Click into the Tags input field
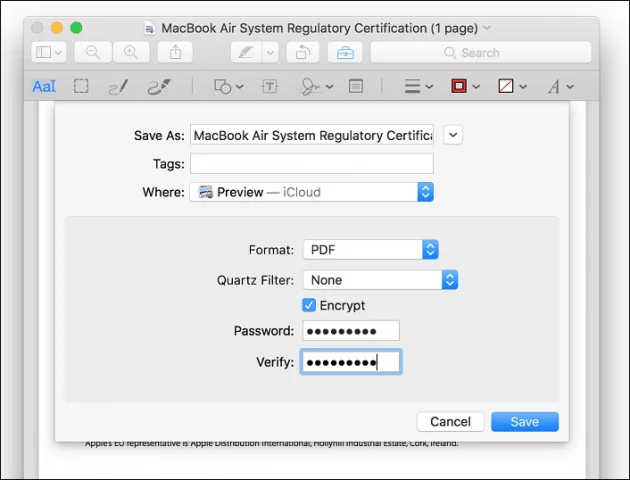Screen dimensions: 630x480 coord(312,163)
